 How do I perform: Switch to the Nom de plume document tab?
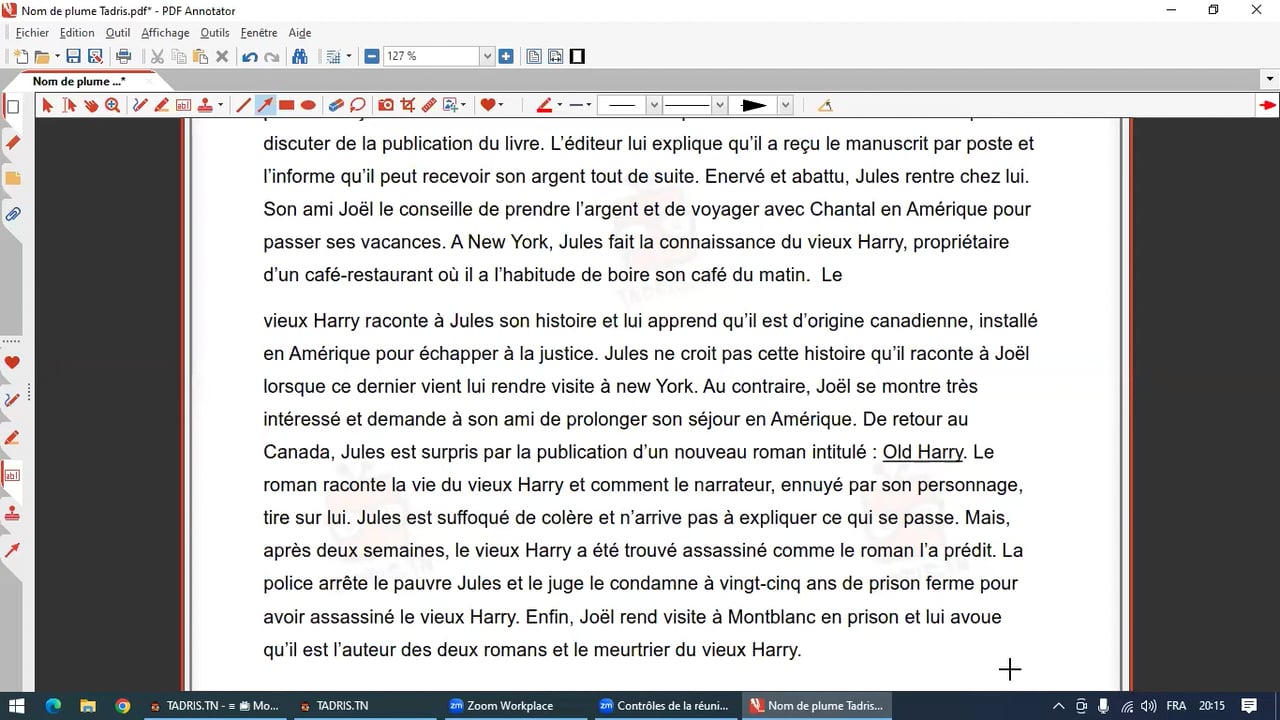point(78,81)
